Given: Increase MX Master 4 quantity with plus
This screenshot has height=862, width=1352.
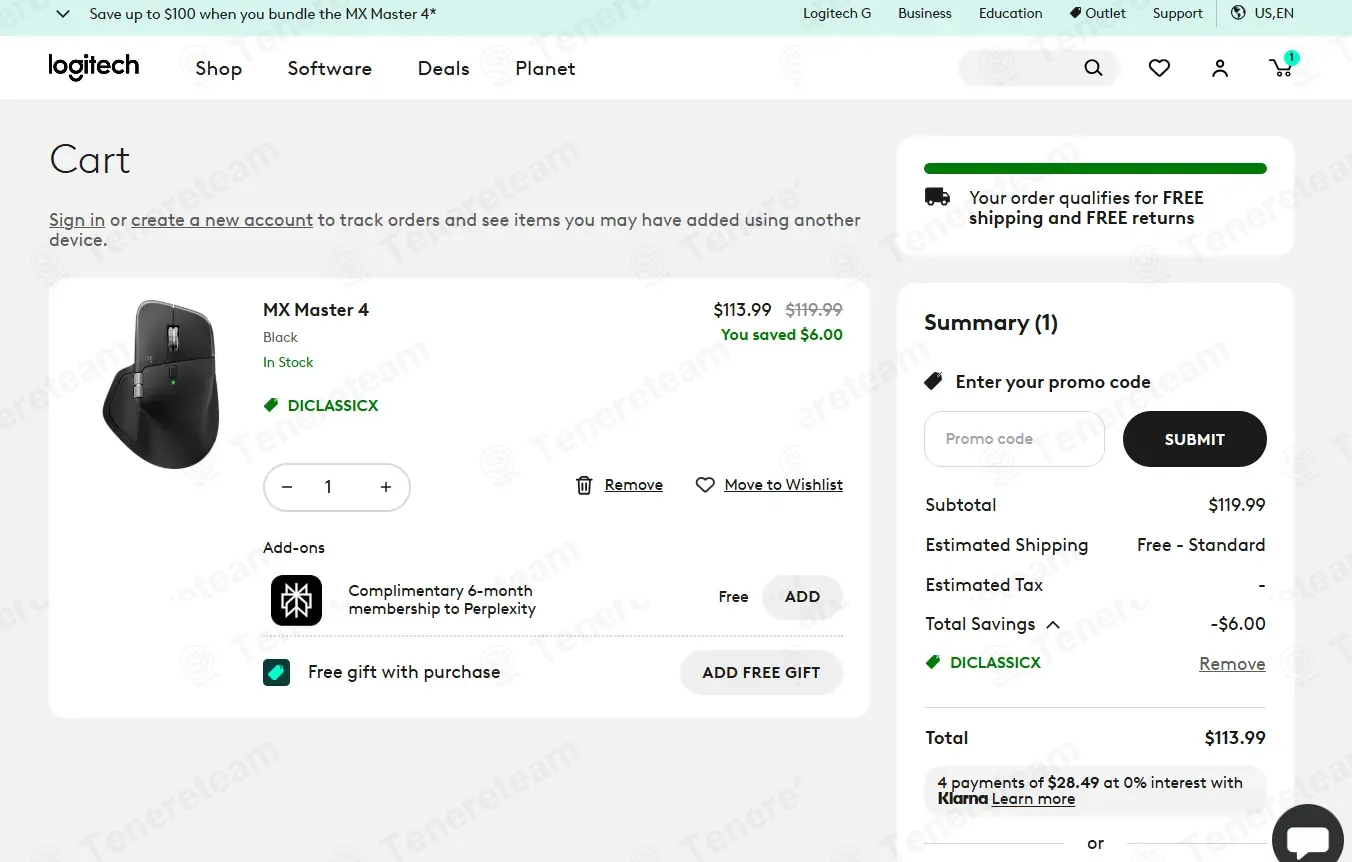Looking at the screenshot, I should (x=386, y=487).
